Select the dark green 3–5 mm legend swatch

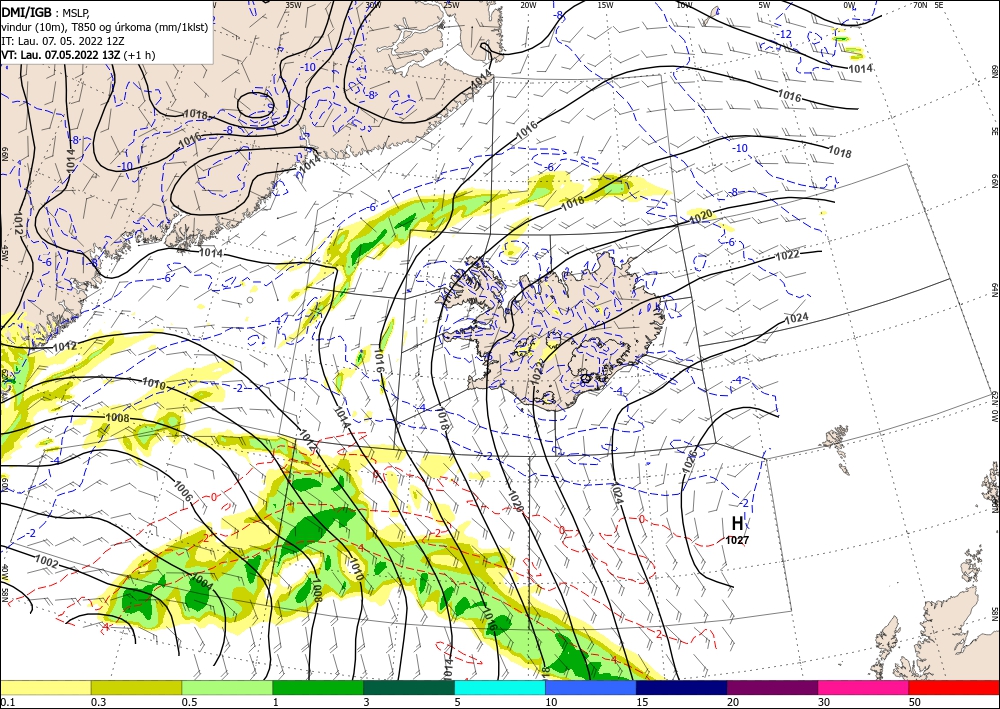409,687
